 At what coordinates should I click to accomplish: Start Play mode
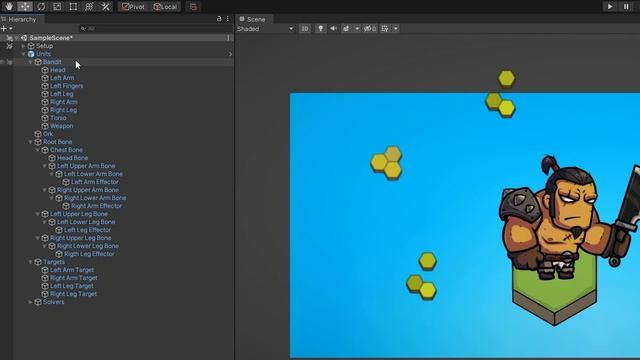point(610,7)
